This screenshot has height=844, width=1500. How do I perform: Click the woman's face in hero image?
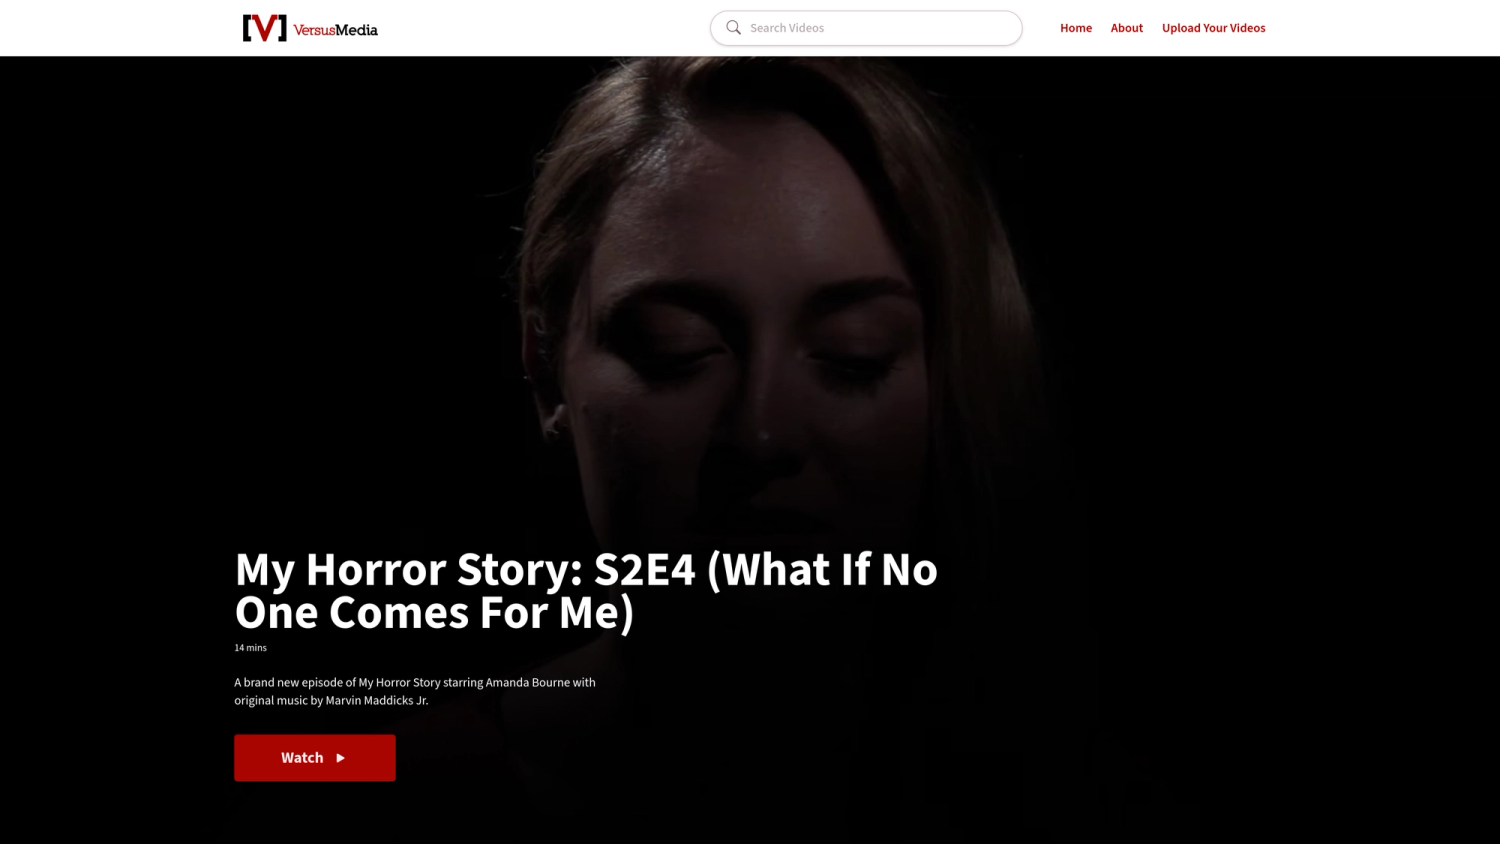(x=740, y=340)
